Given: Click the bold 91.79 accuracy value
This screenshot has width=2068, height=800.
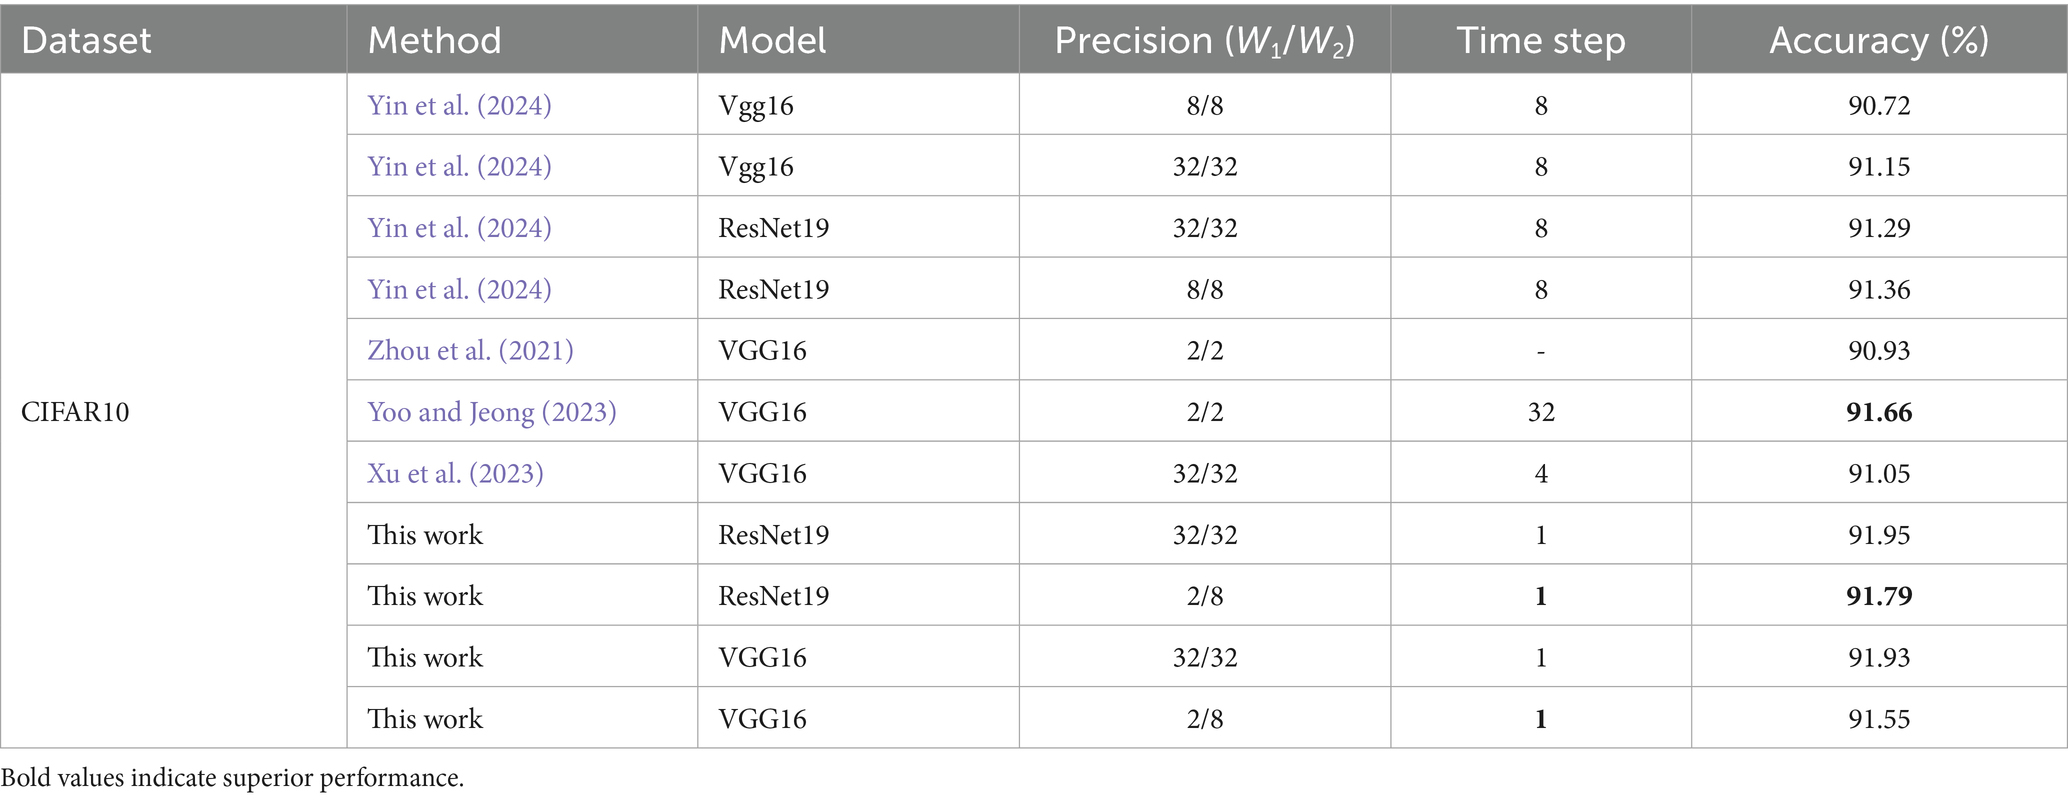Looking at the screenshot, I should (1879, 596).
